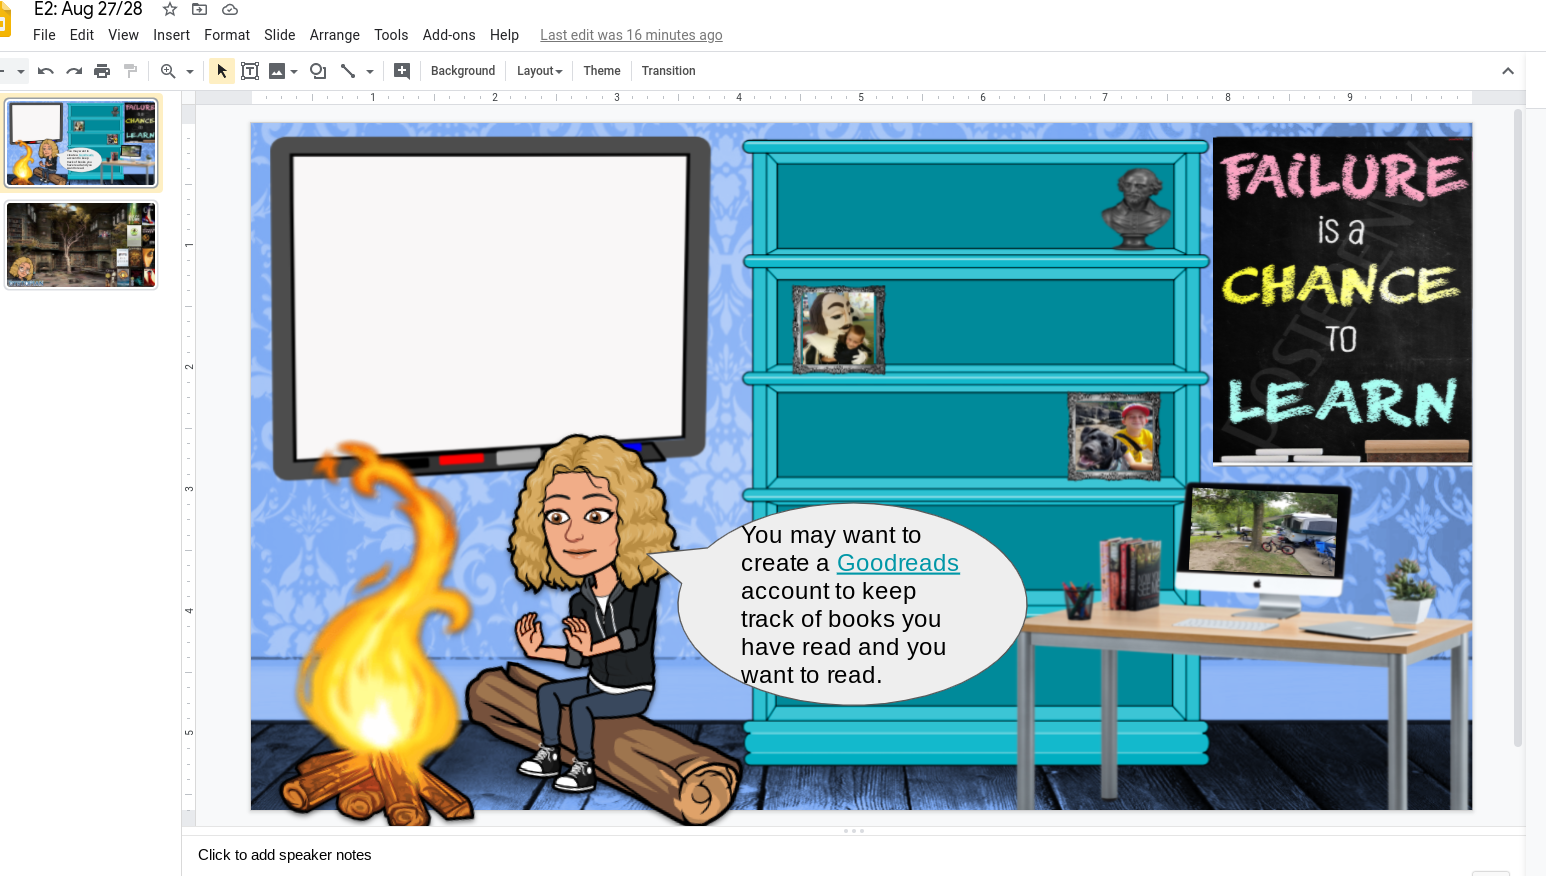Collapse the menus with the chevron
This screenshot has height=876, width=1546.
click(x=1508, y=71)
